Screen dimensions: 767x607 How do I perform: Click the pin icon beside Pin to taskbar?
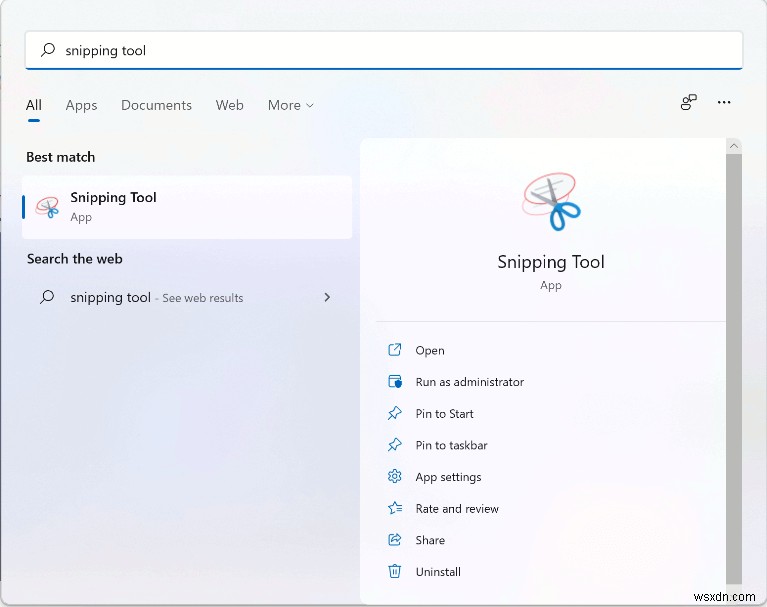[x=395, y=445]
